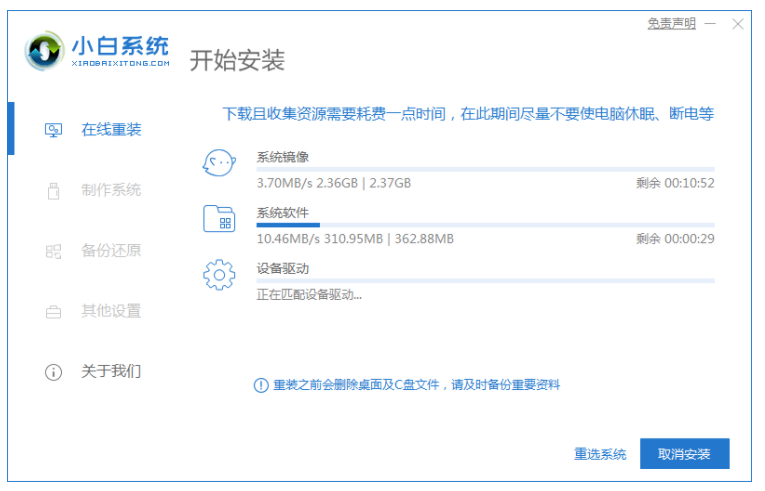
Task: Click the info icon beside backup warning
Action: (261, 385)
